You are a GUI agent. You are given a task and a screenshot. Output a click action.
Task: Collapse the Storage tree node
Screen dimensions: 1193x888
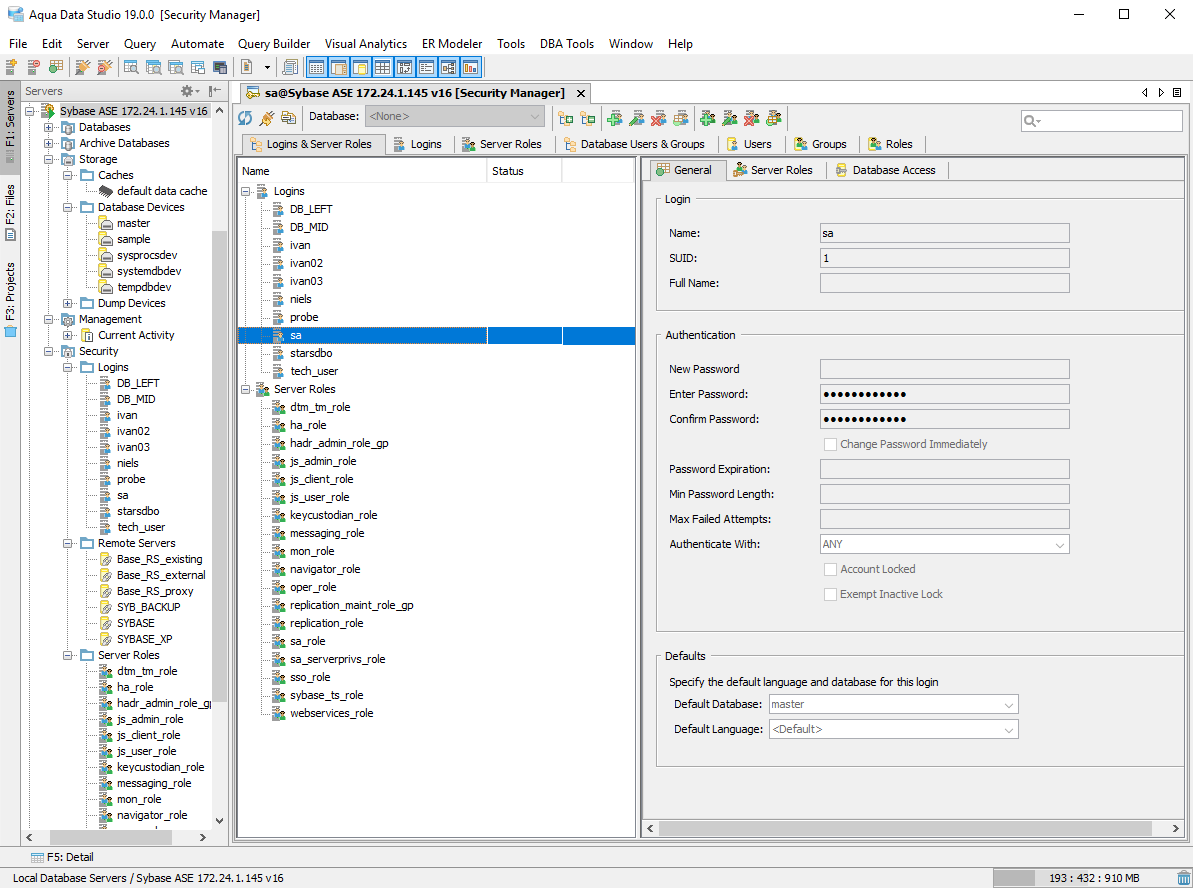[x=49, y=159]
